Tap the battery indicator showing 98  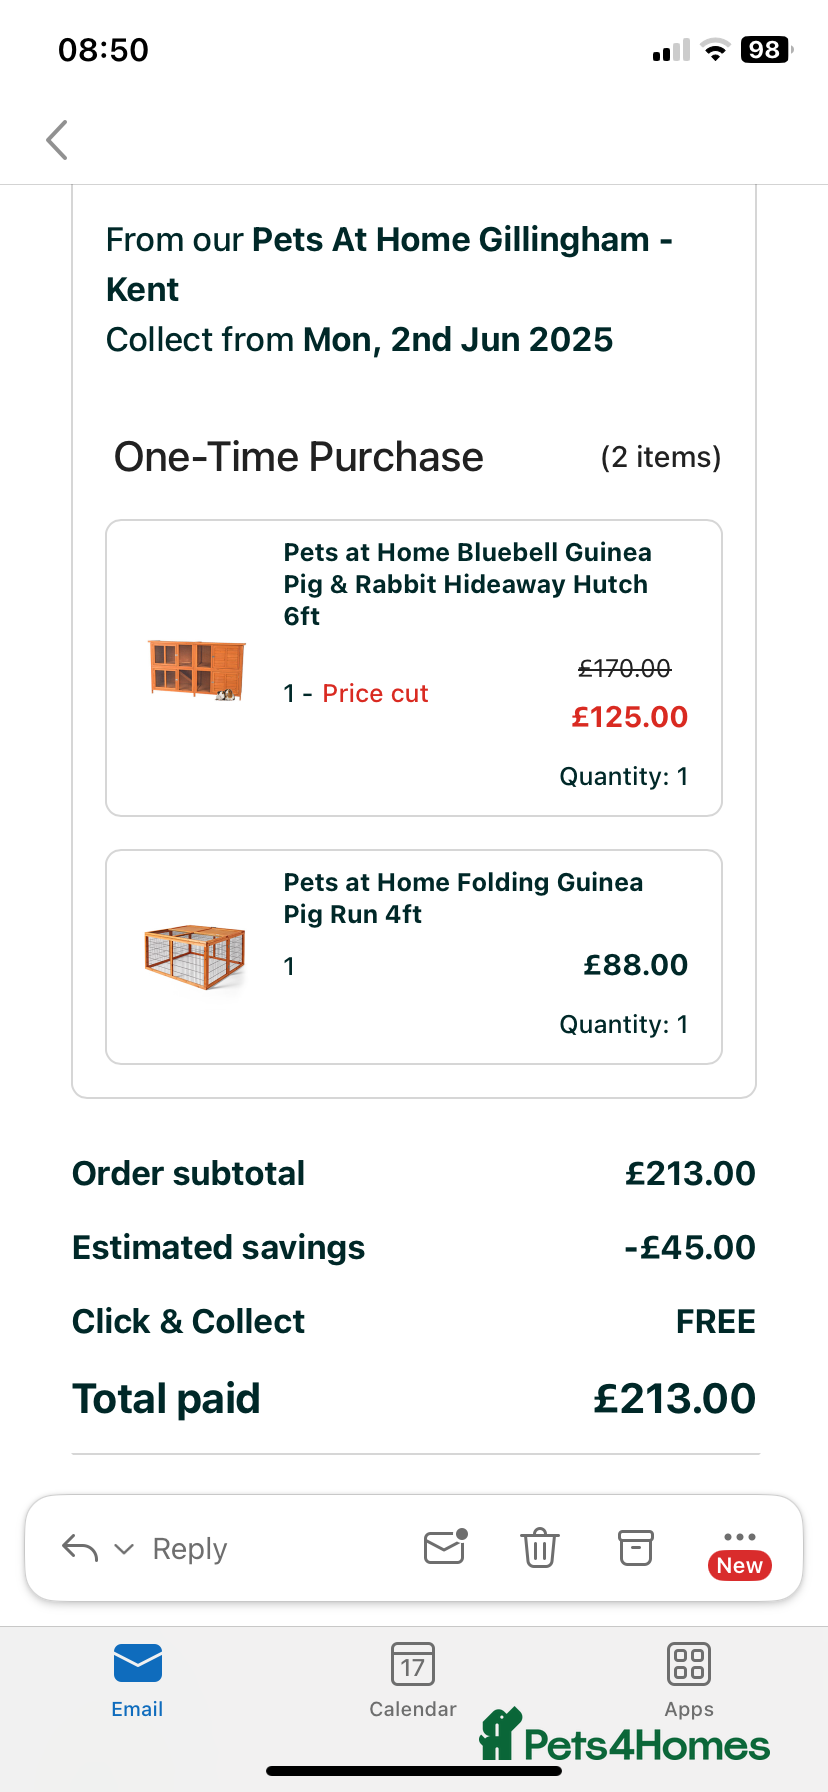[x=764, y=48]
